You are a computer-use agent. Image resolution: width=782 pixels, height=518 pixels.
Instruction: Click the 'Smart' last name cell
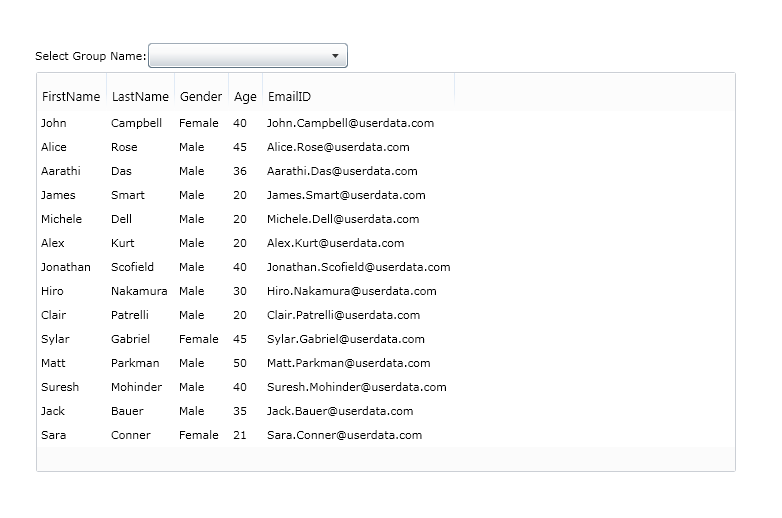(128, 195)
